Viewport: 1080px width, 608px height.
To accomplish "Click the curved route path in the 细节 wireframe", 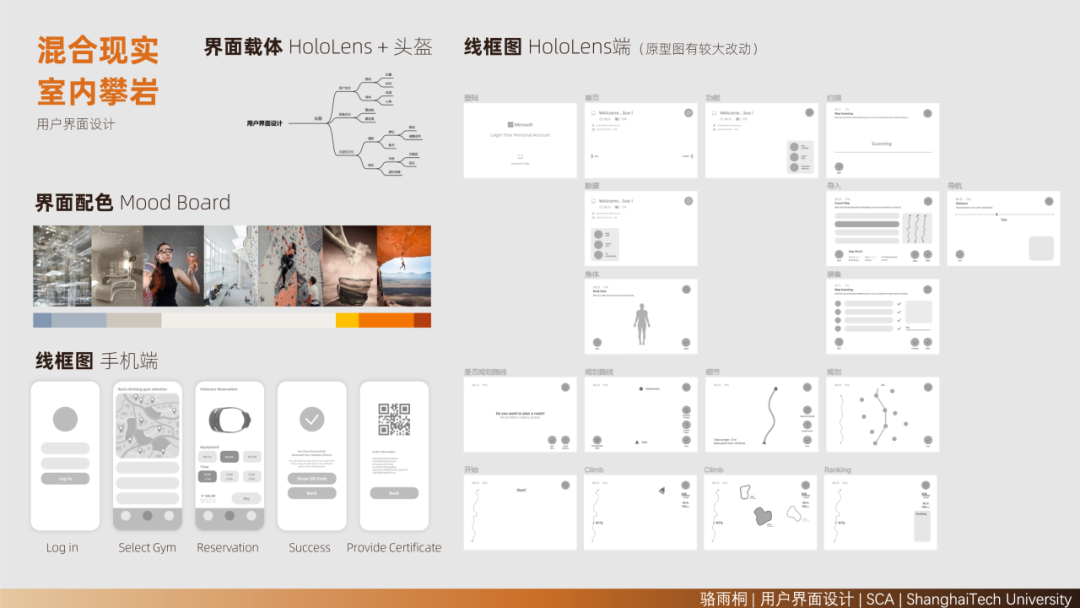I will point(770,416).
